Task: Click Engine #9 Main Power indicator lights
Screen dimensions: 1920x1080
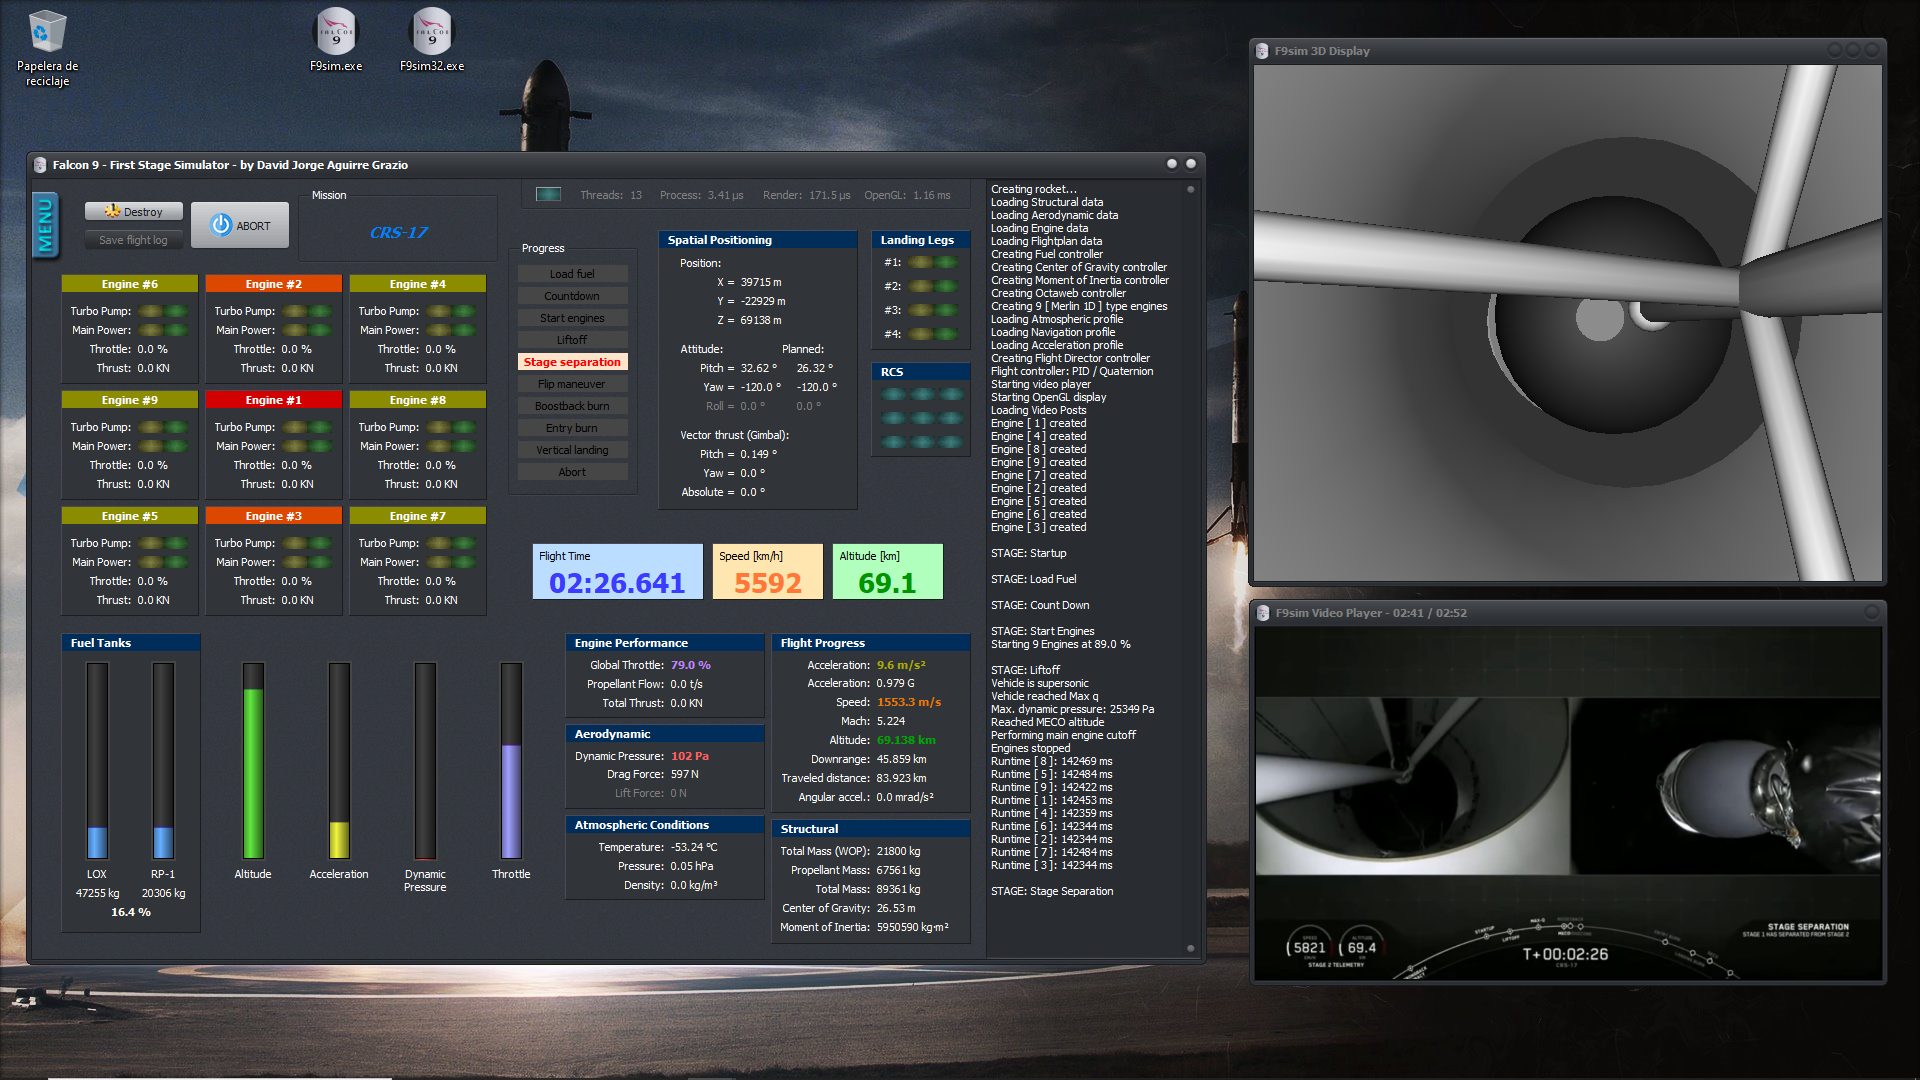Action: pyautogui.click(x=164, y=446)
